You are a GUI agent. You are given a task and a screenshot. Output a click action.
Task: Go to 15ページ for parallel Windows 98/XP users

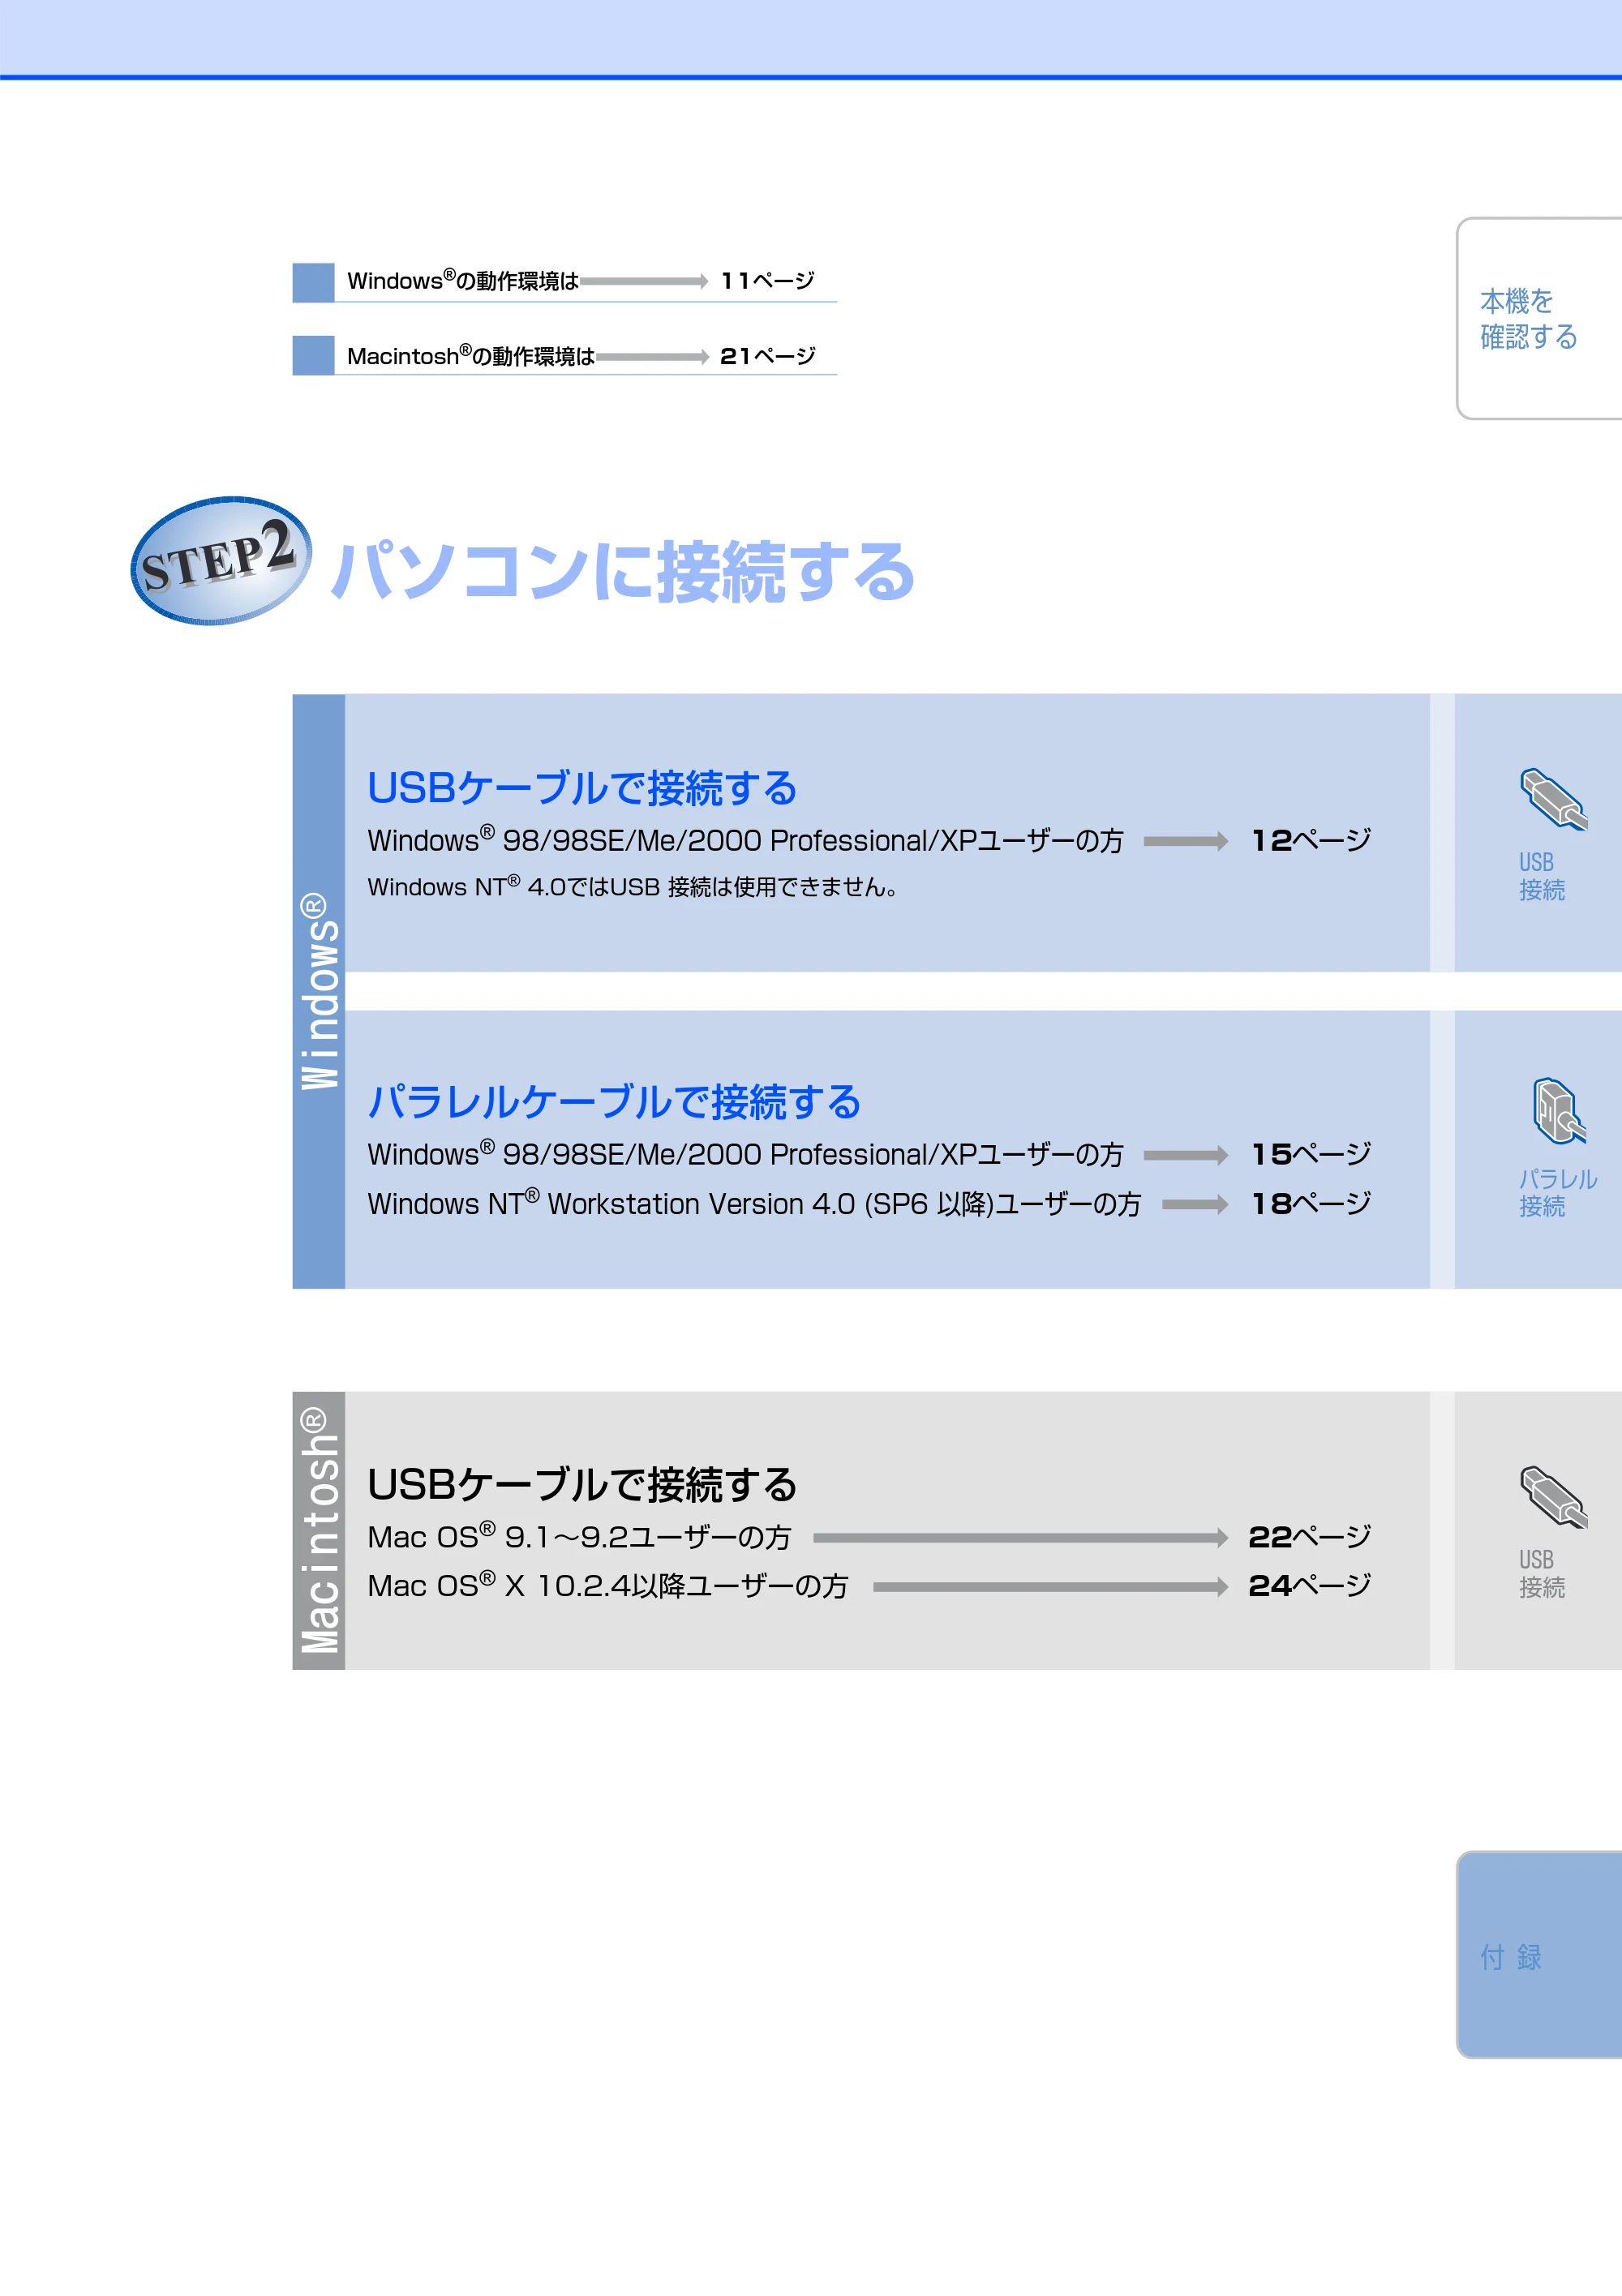point(1311,1154)
